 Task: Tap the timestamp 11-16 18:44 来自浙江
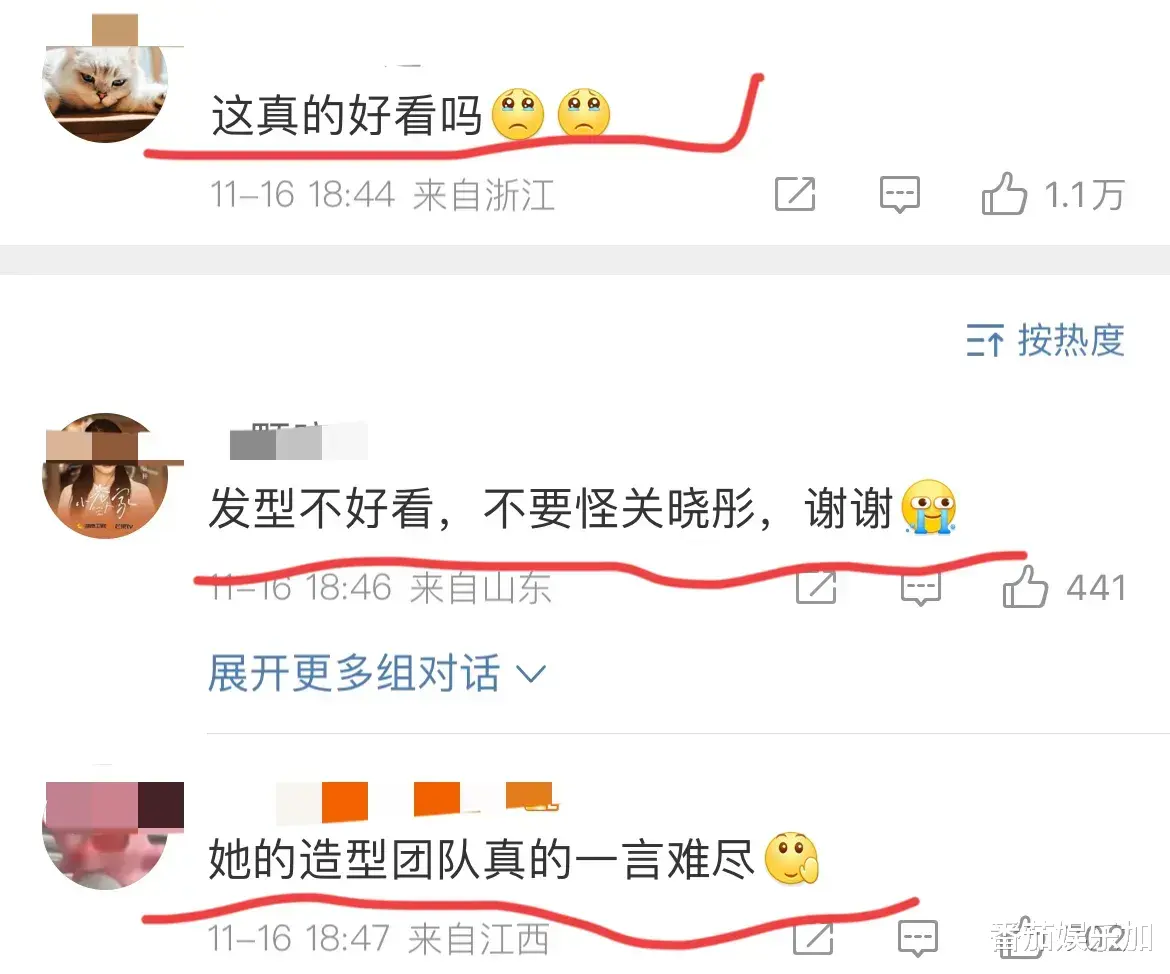tap(382, 195)
